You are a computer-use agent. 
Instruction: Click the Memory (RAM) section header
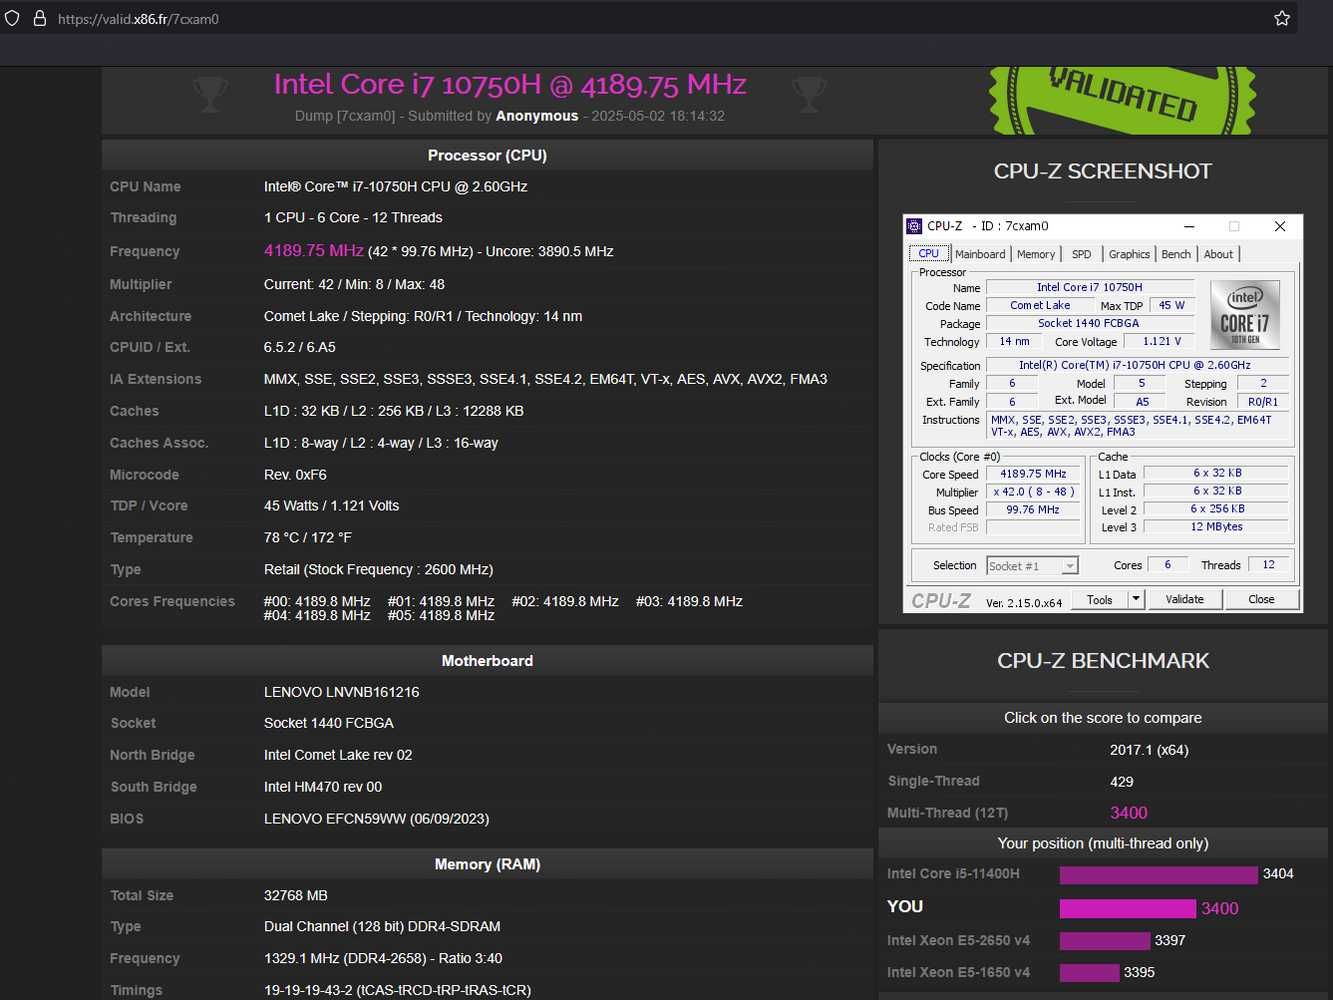click(x=487, y=864)
